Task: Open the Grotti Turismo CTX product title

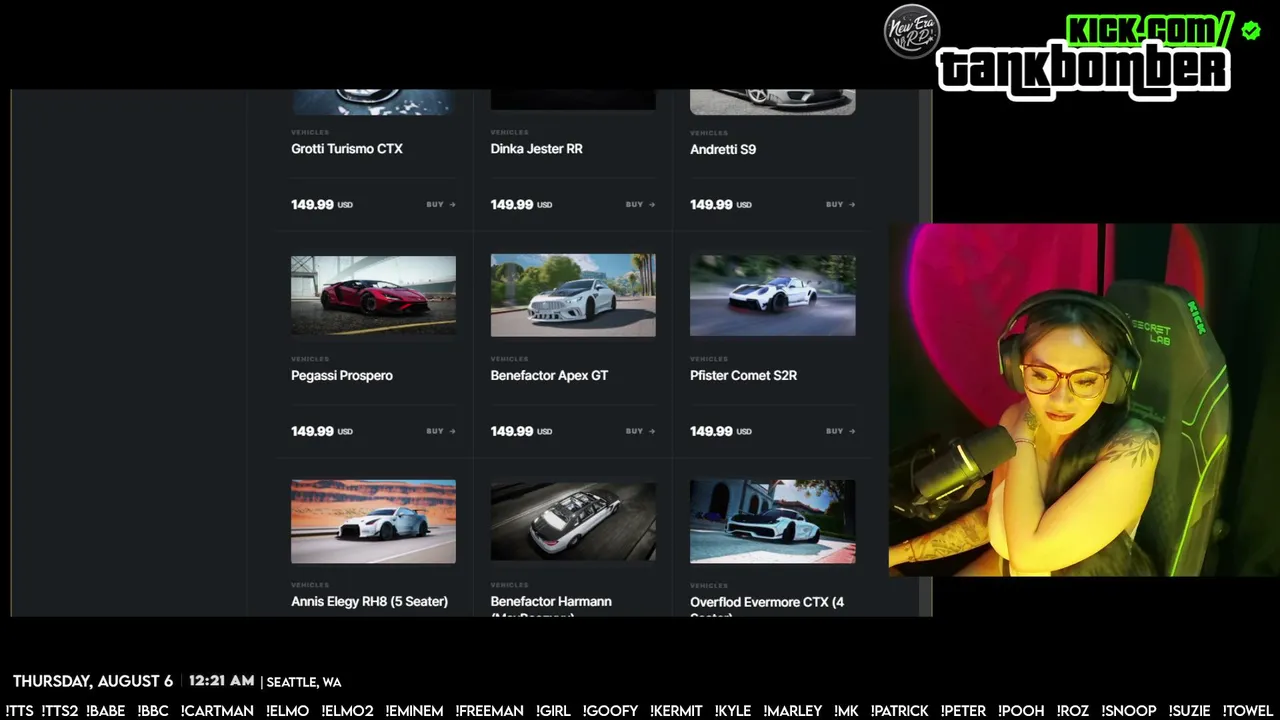Action: [347, 149]
